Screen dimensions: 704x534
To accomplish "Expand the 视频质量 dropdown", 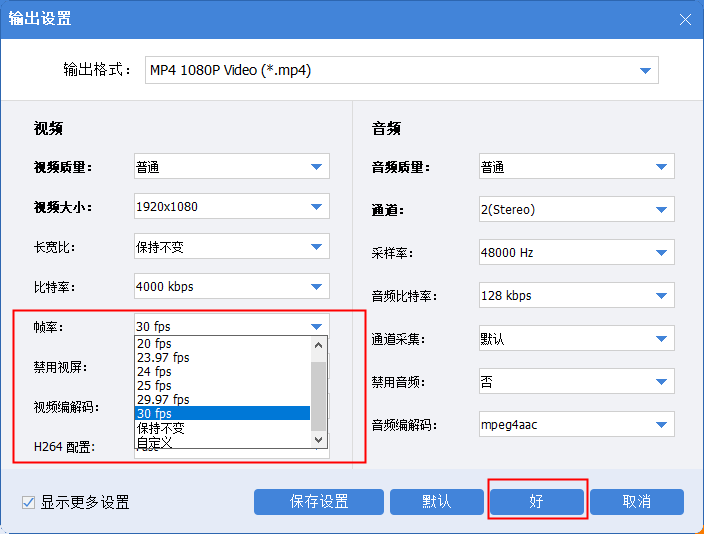I will tap(231, 167).
